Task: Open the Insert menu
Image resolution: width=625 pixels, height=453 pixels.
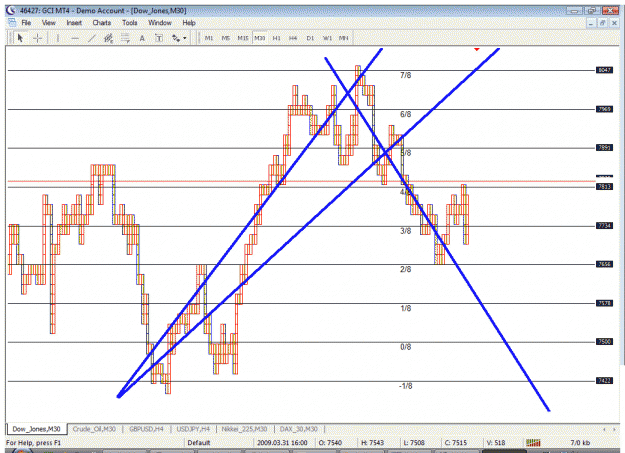Action: coord(74,23)
